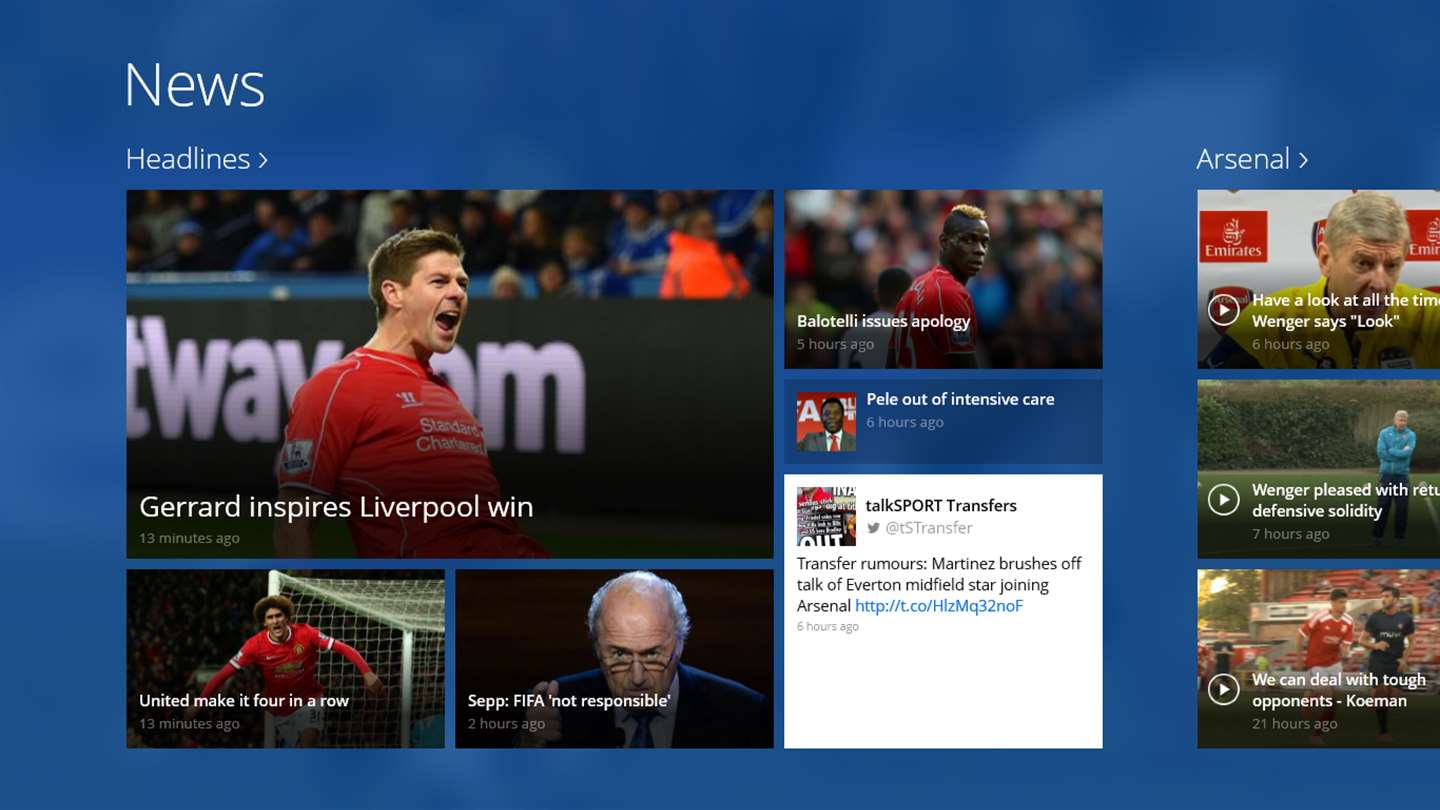This screenshot has width=1440, height=810.
Task: Open the Balotelli issues apology article
Action: [x=943, y=279]
